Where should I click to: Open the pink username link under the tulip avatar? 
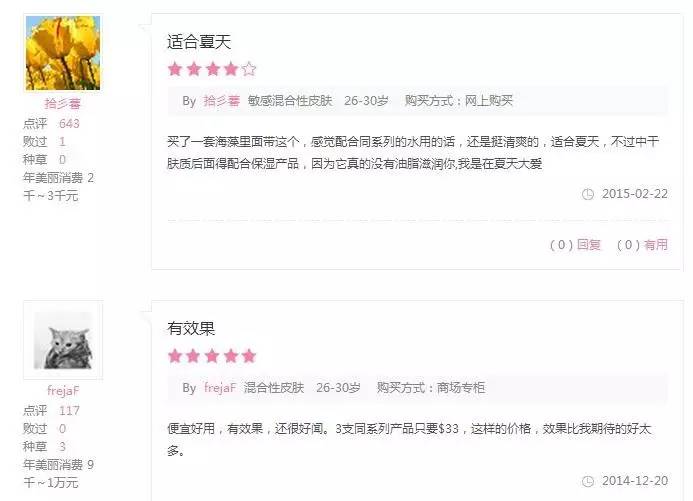point(62,104)
